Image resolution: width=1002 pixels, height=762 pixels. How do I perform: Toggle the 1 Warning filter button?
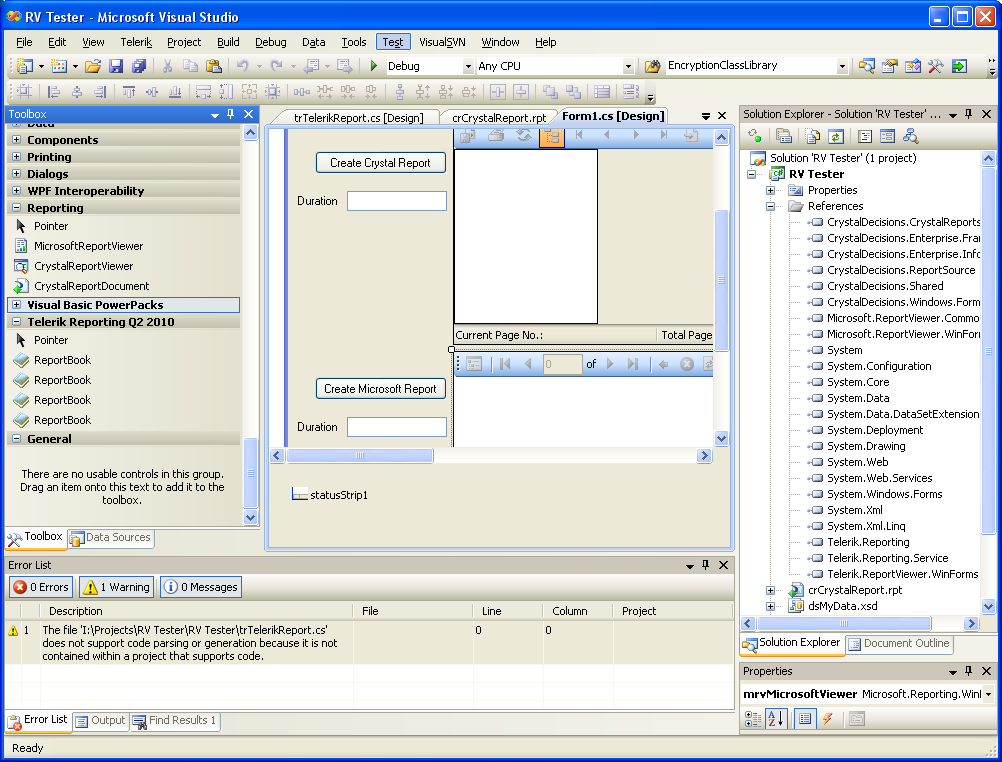point(116,587)
